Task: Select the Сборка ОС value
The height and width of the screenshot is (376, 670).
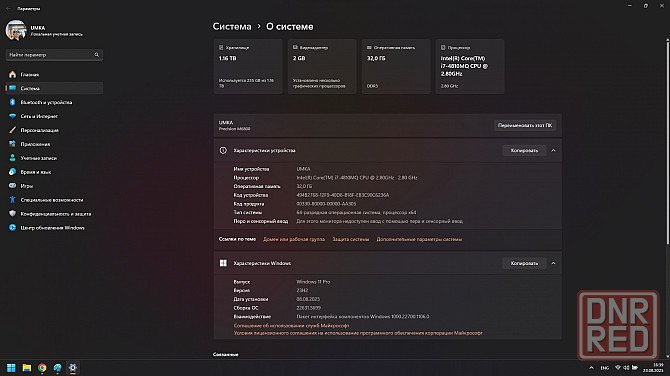Action: click(309, 308)
